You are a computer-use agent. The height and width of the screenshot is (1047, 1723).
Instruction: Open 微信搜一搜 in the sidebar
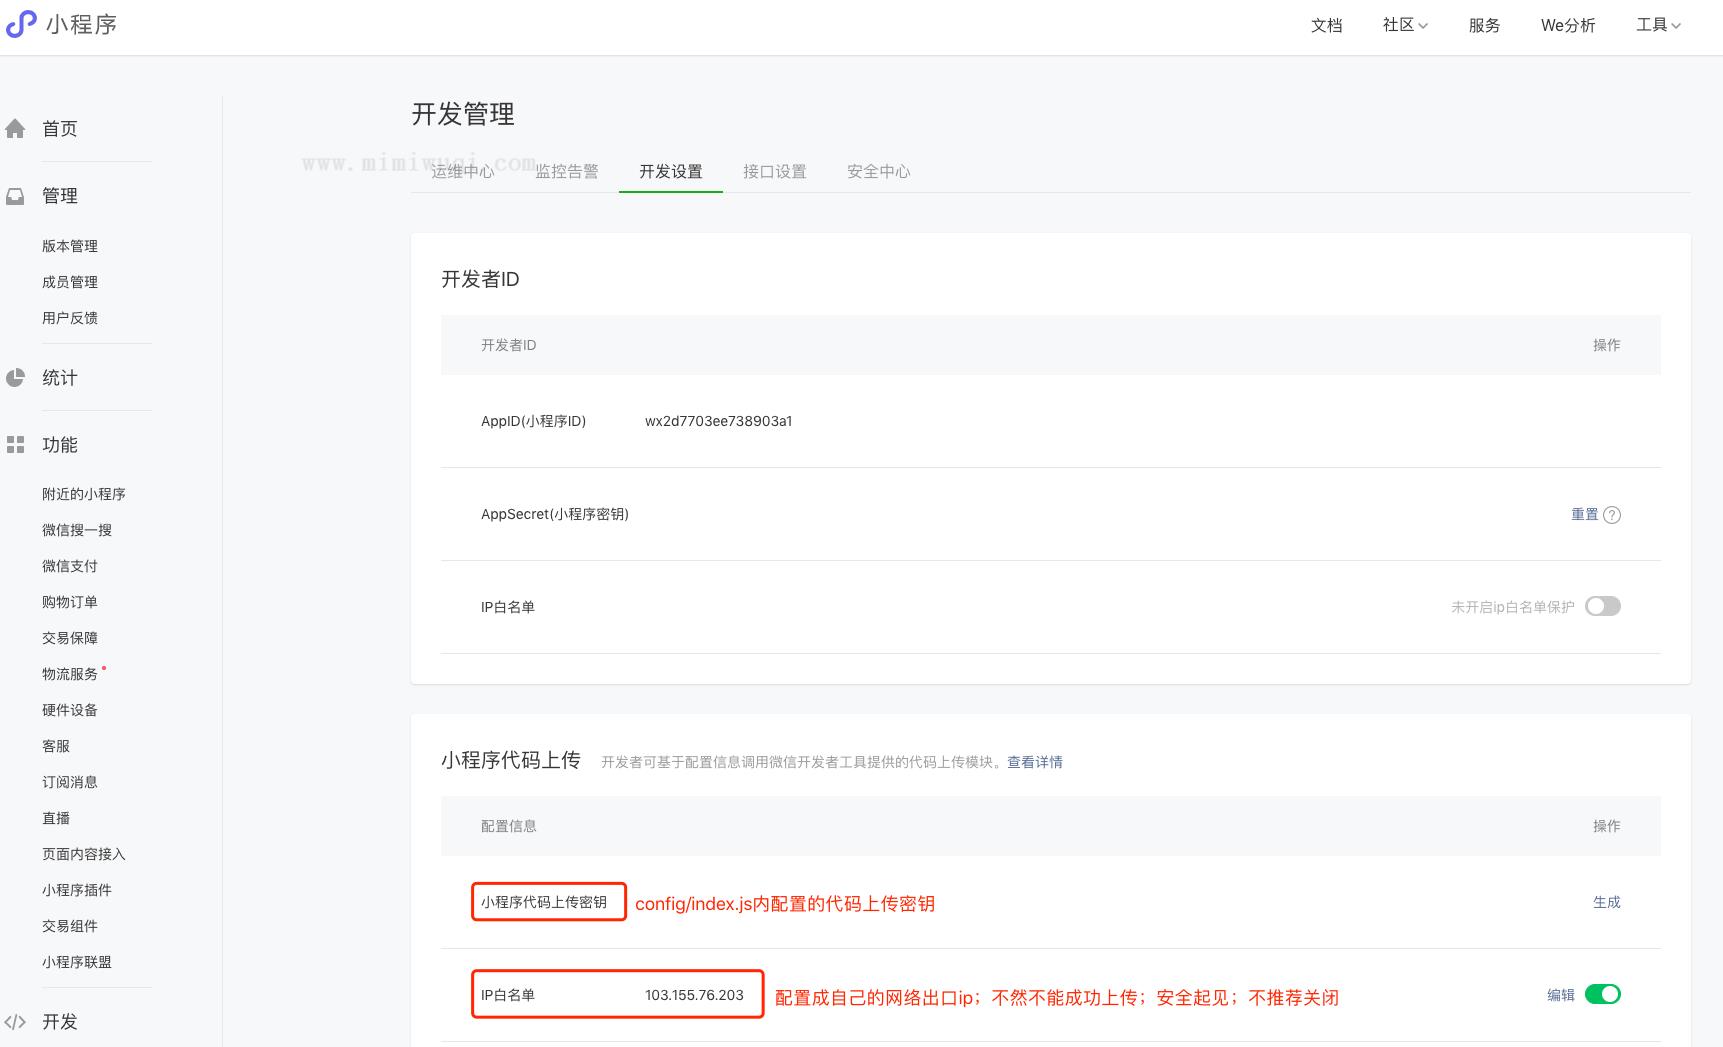tap(77, 530)
